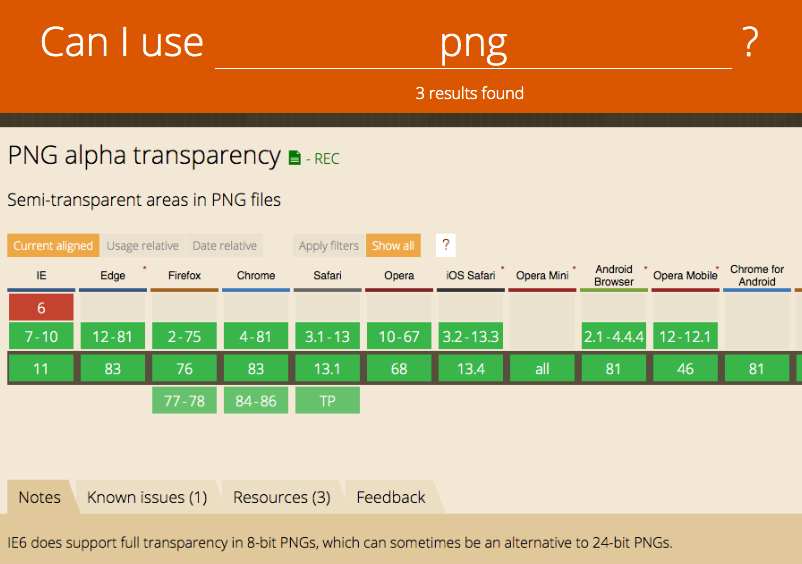This screenshot has height=564, width=802.
Task: Select Opera Mobile 12-12.1 cell
Action: [685, 336]
